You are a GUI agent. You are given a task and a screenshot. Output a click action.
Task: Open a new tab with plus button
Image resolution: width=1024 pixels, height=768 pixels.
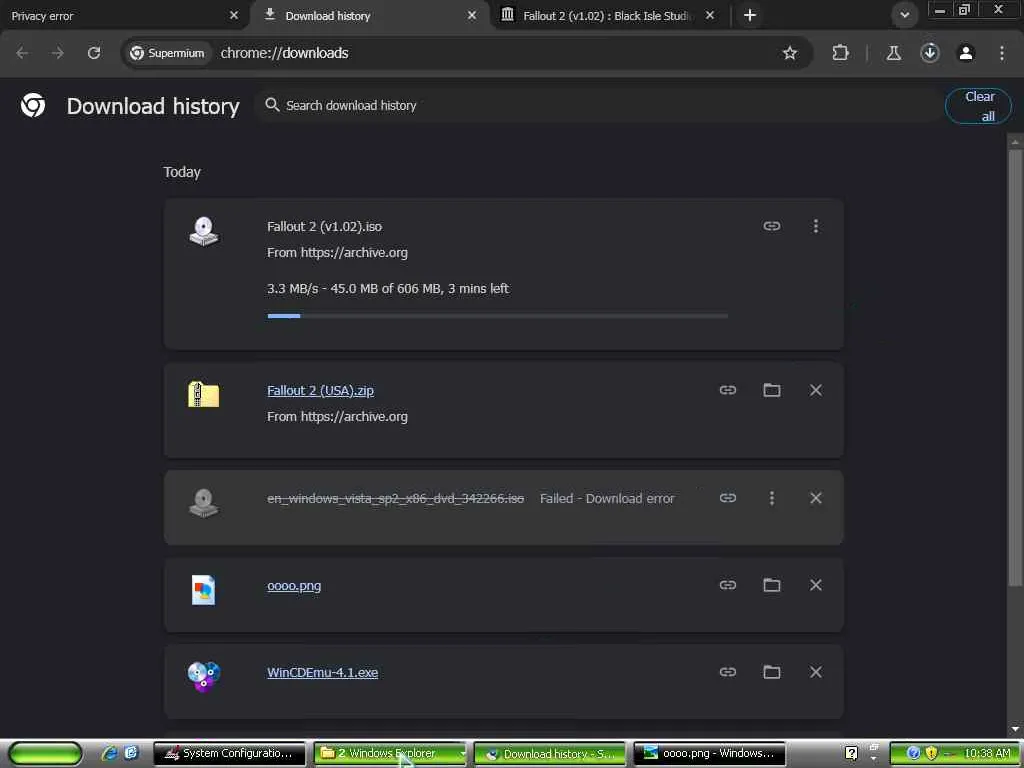coord(750,15)
